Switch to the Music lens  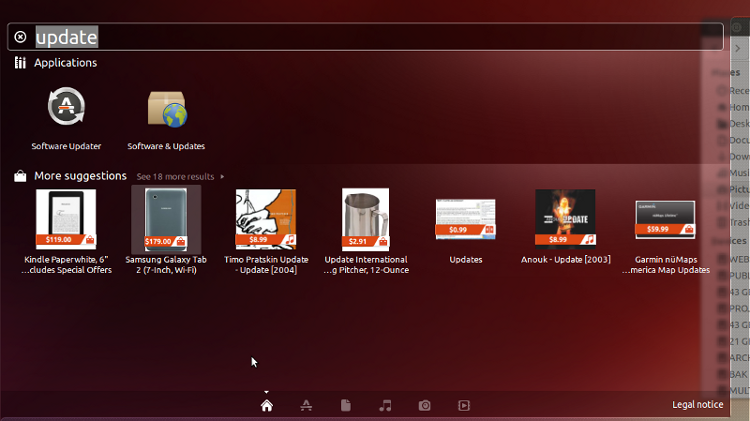(385, 406)
